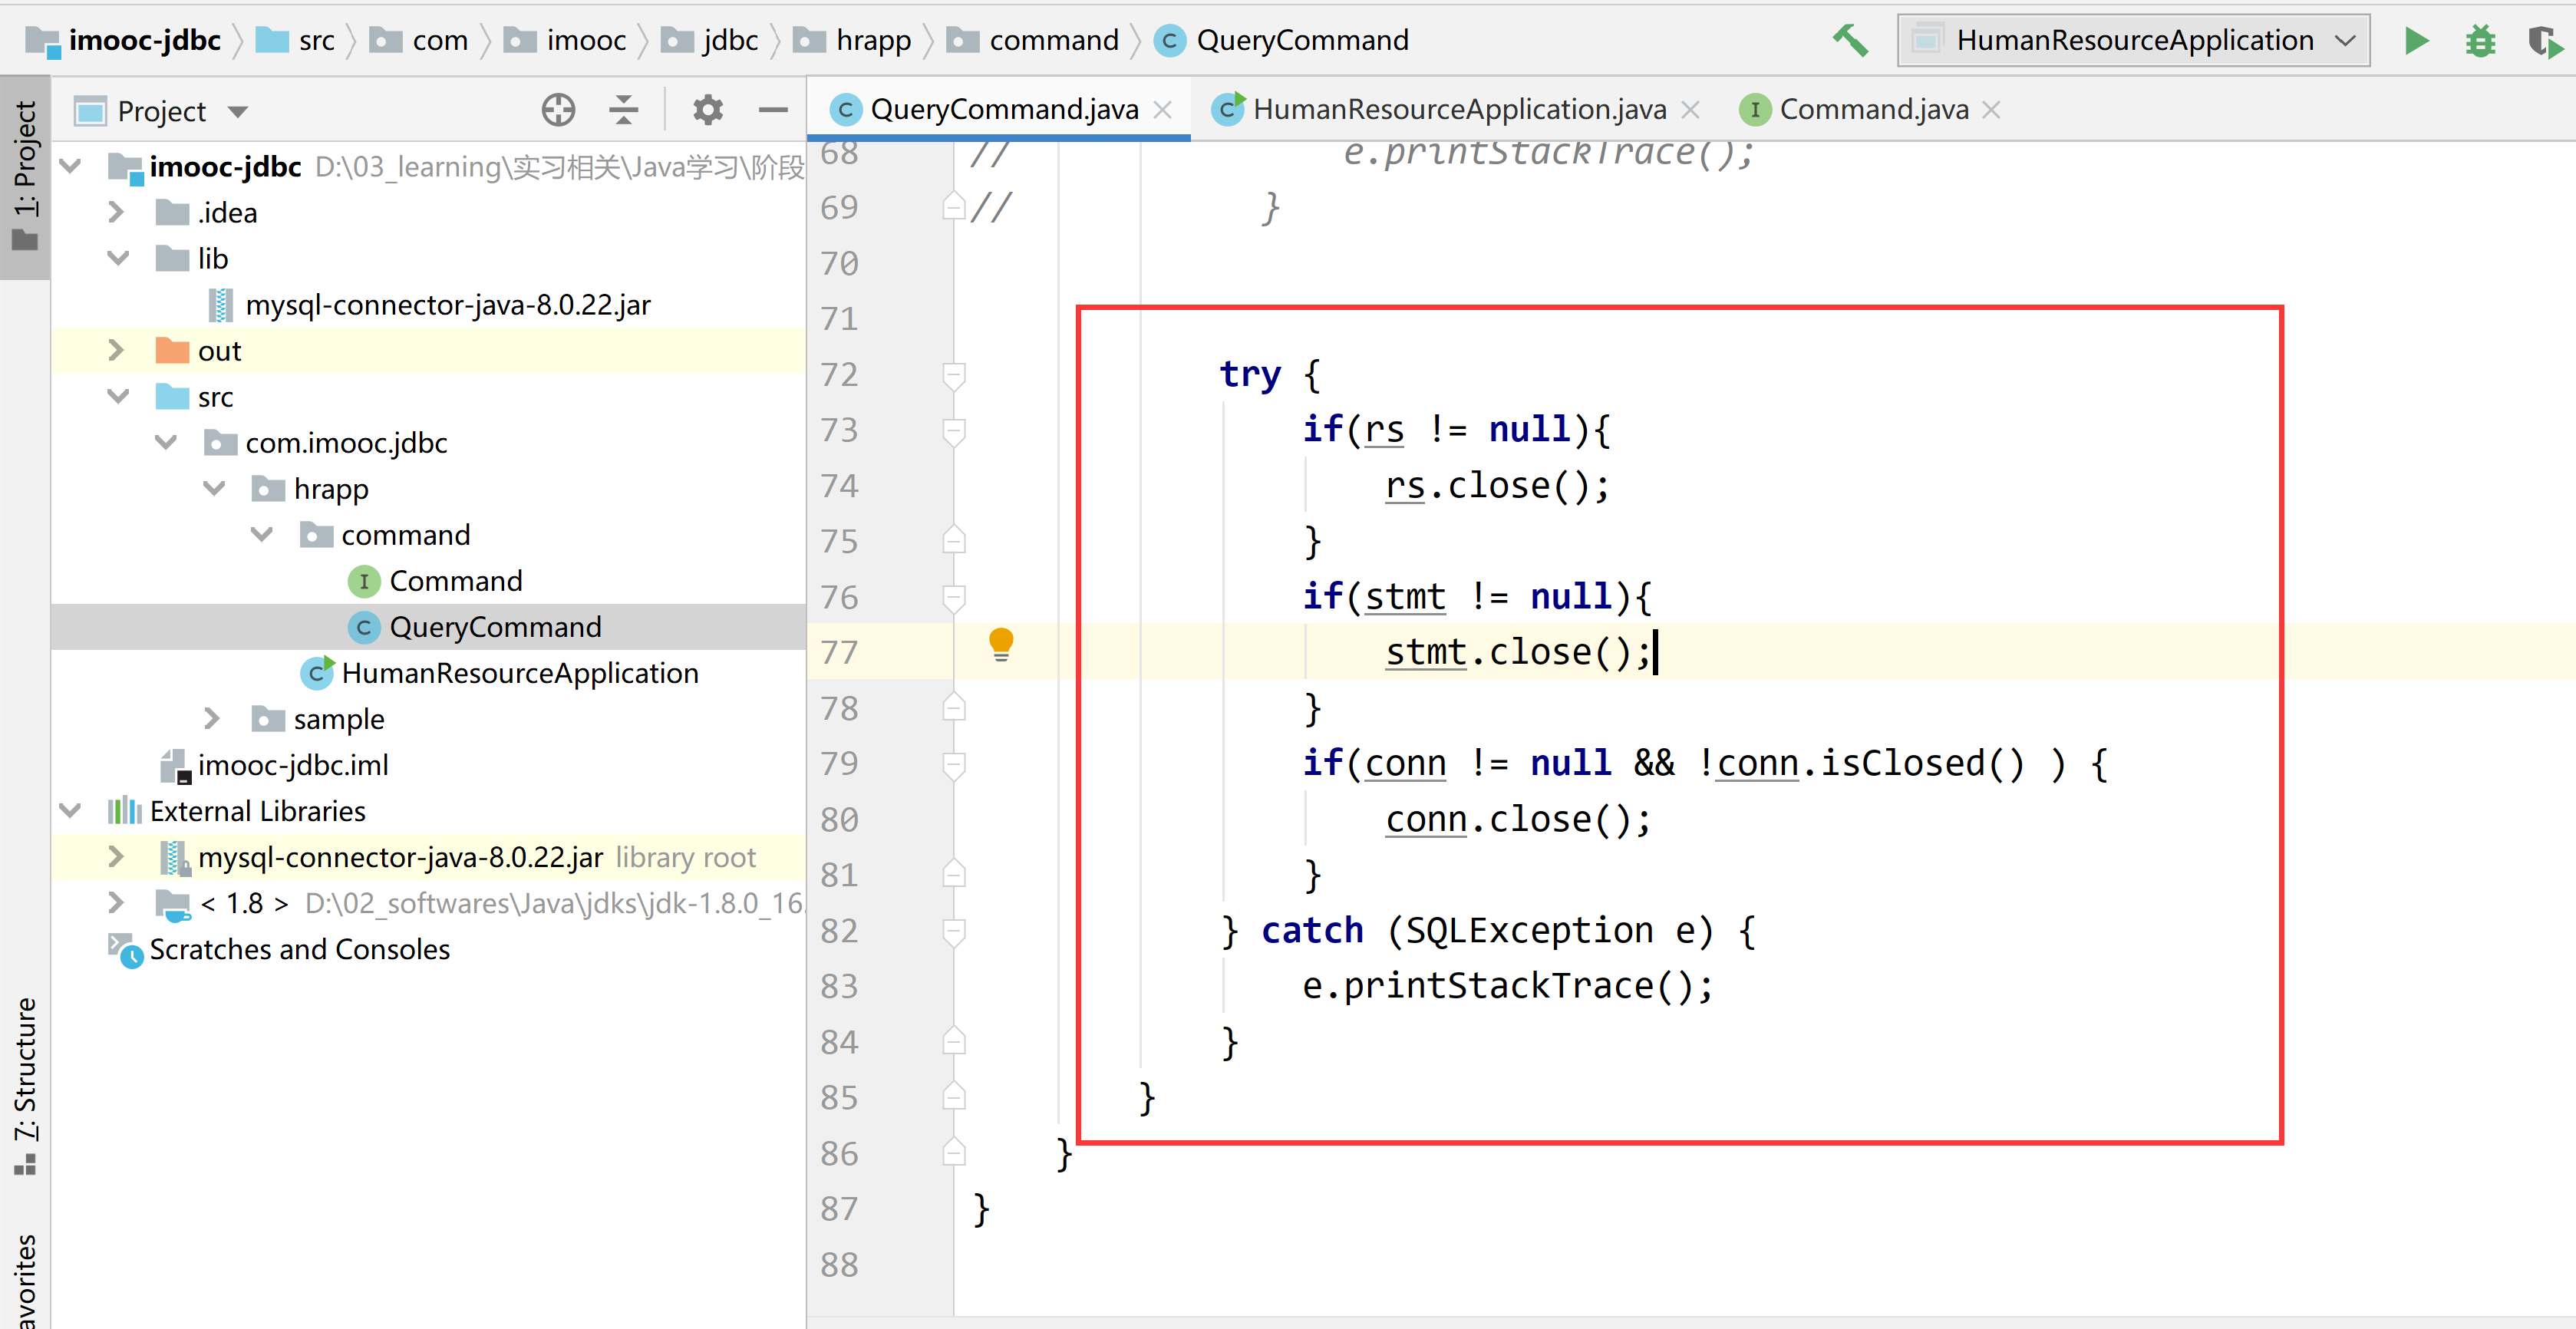
Task: Collapse all in Project panel
Action: click(x=624, y=110)
